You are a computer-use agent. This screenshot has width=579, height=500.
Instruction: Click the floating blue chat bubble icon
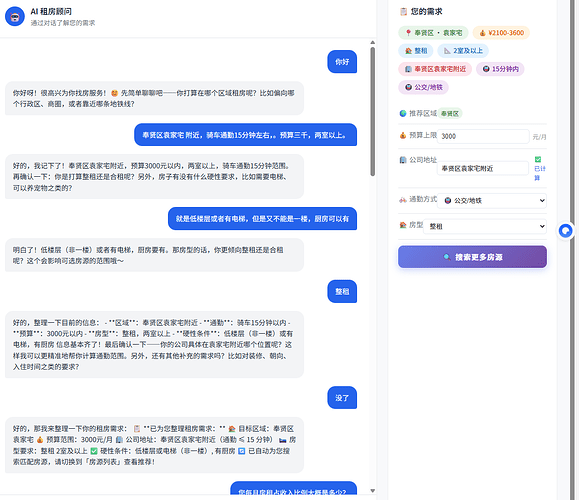pos(565,231)
